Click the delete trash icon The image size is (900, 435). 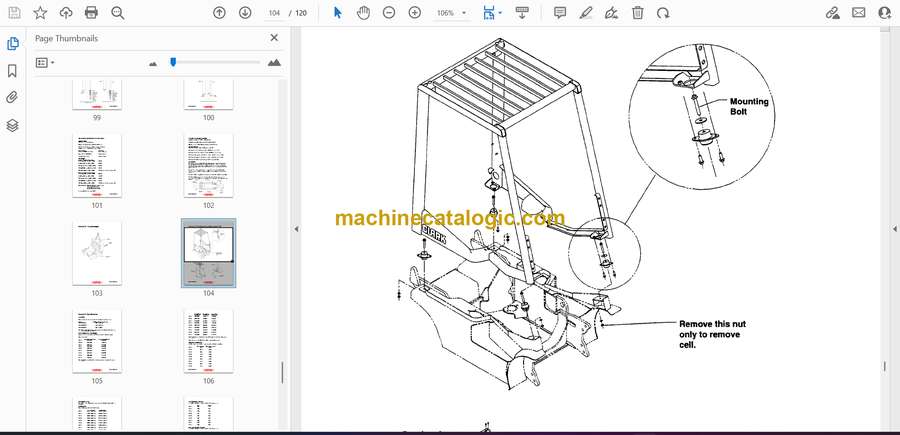click(638, 13)
